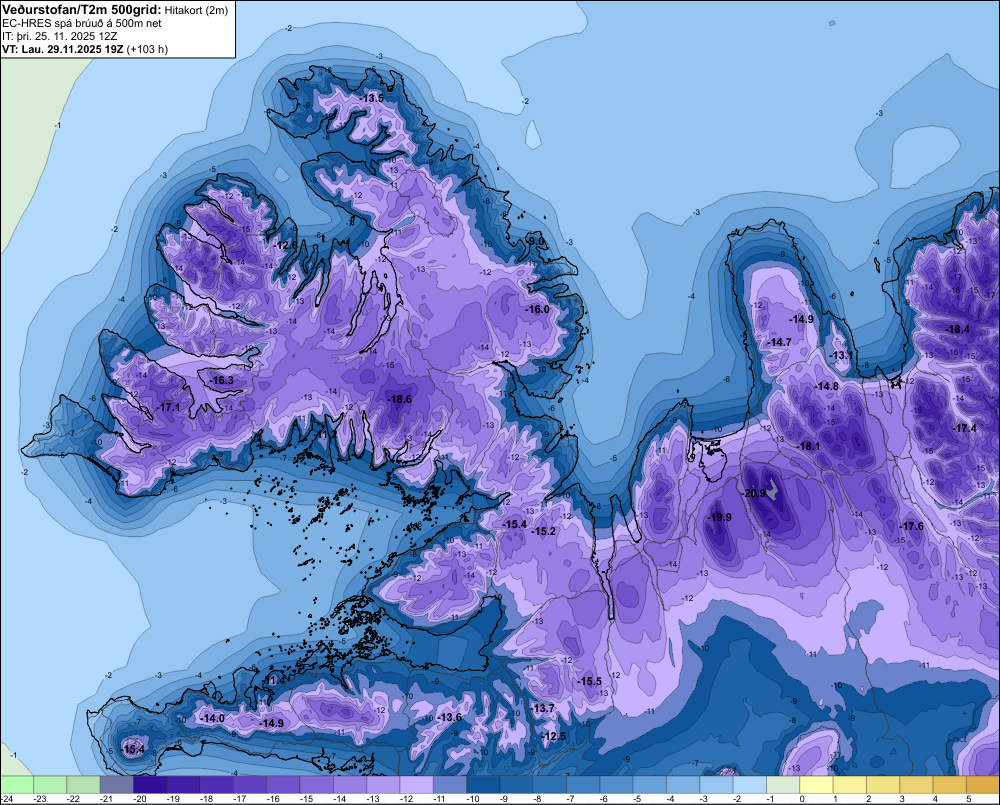Viewport: 1000px width, 805px height.
Task: Click the legend scale number -15
Action: (x=304, y=799)
